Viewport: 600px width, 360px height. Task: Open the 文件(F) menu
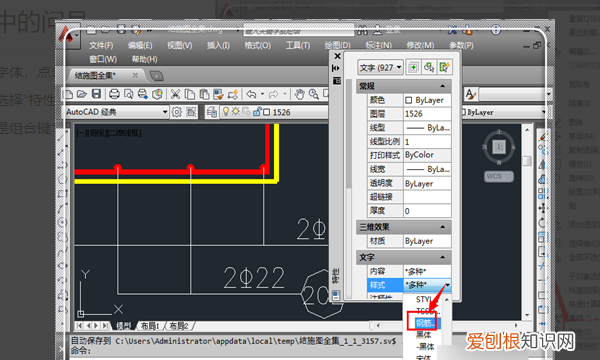click(101, 46)
